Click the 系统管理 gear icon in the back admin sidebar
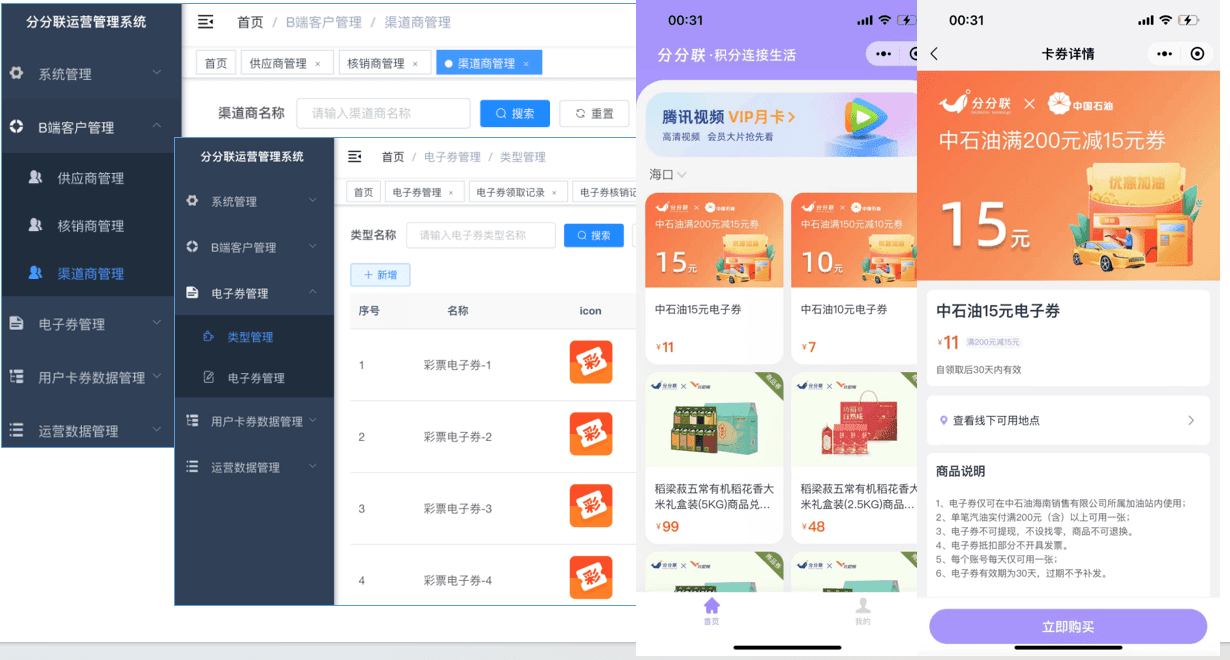1230x660 pixels. (x=16, y=73)
